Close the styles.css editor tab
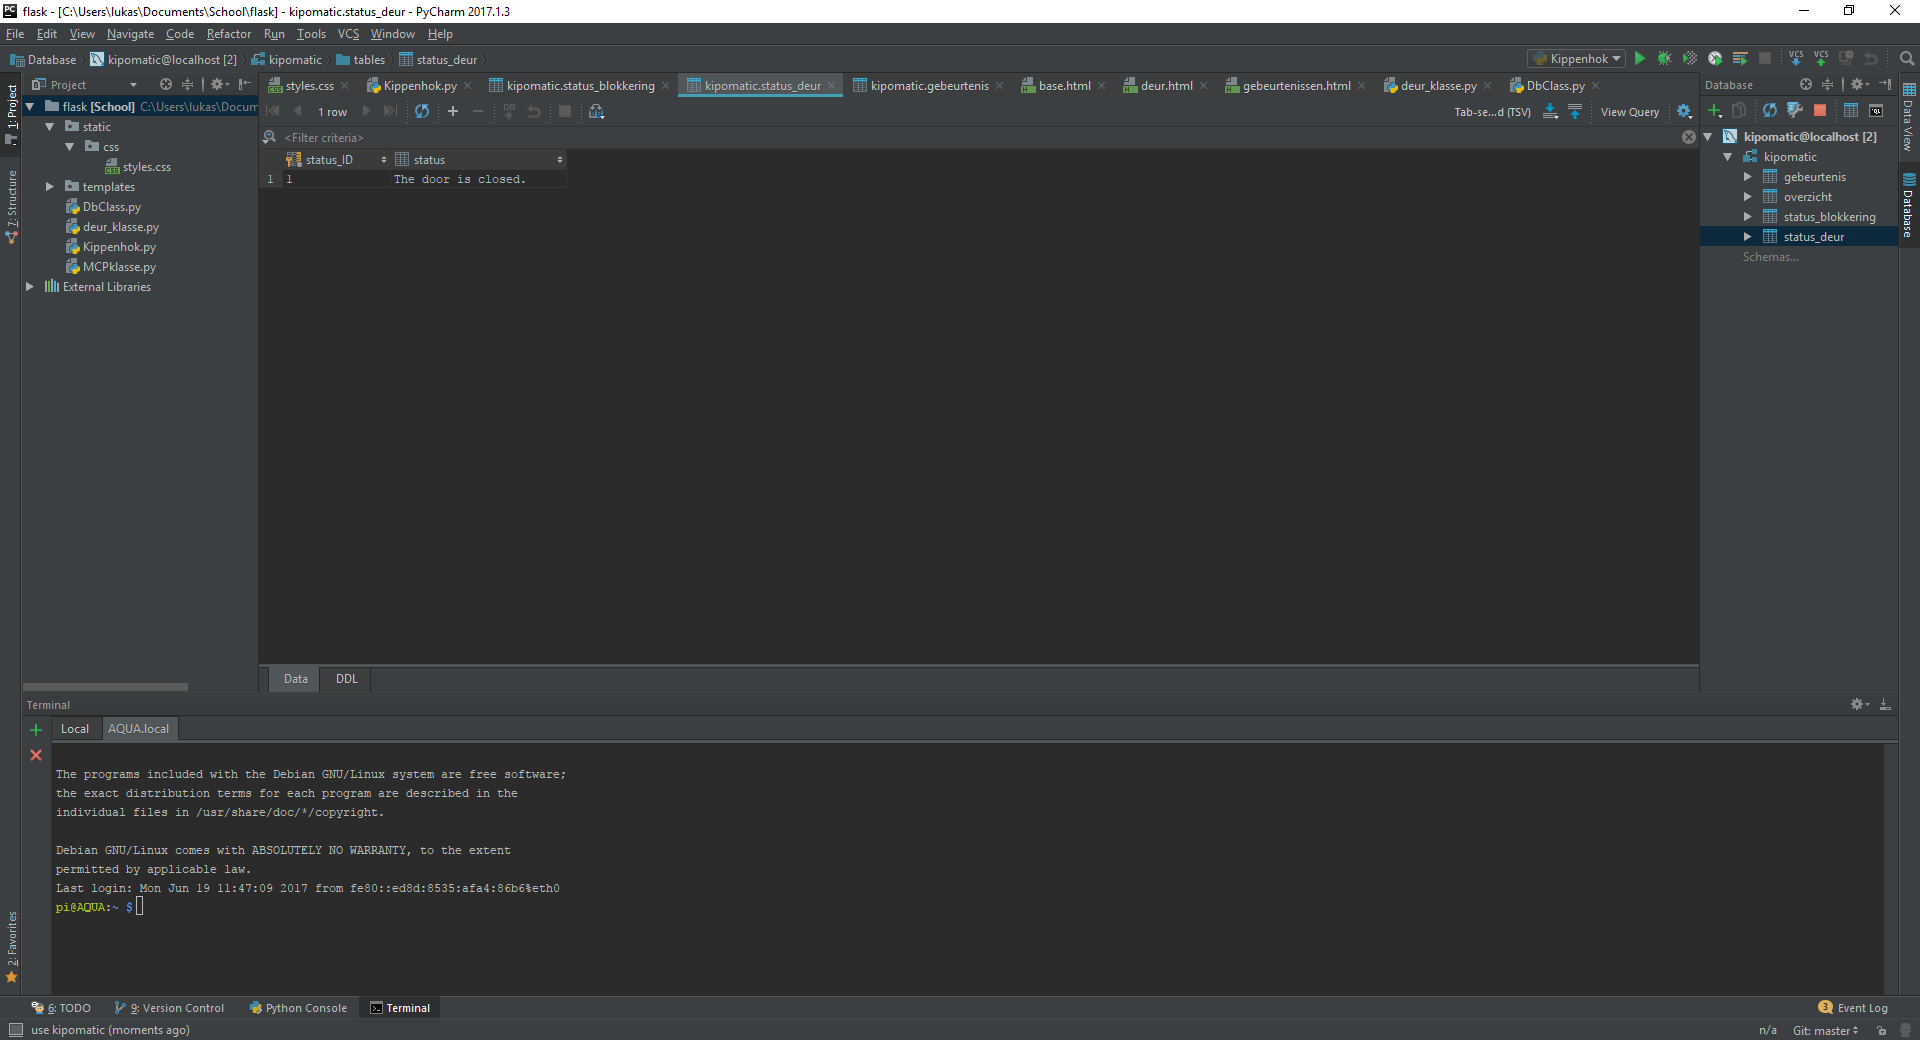Screen dimensions: 1920x1040 (x=345, y=86)
